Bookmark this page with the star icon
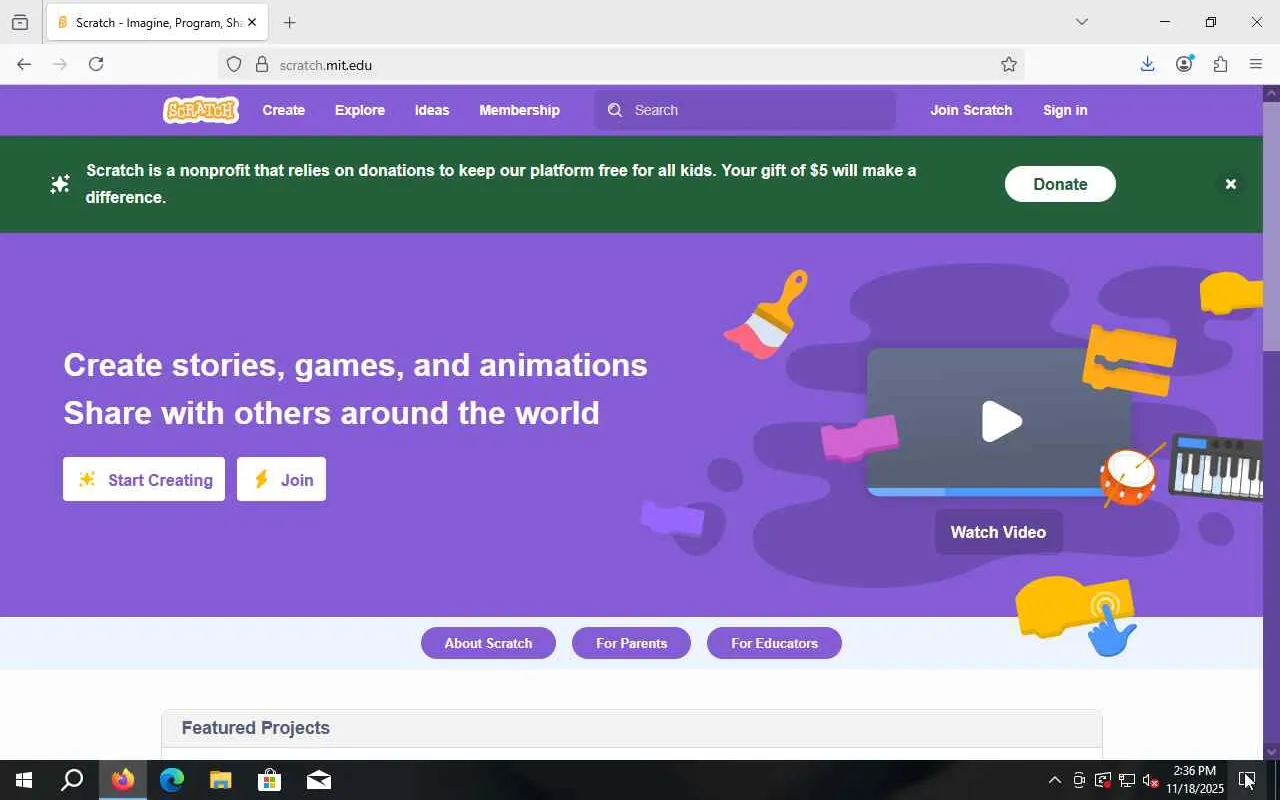This screenshot has width=1280, height=800. pos(1009,64)
